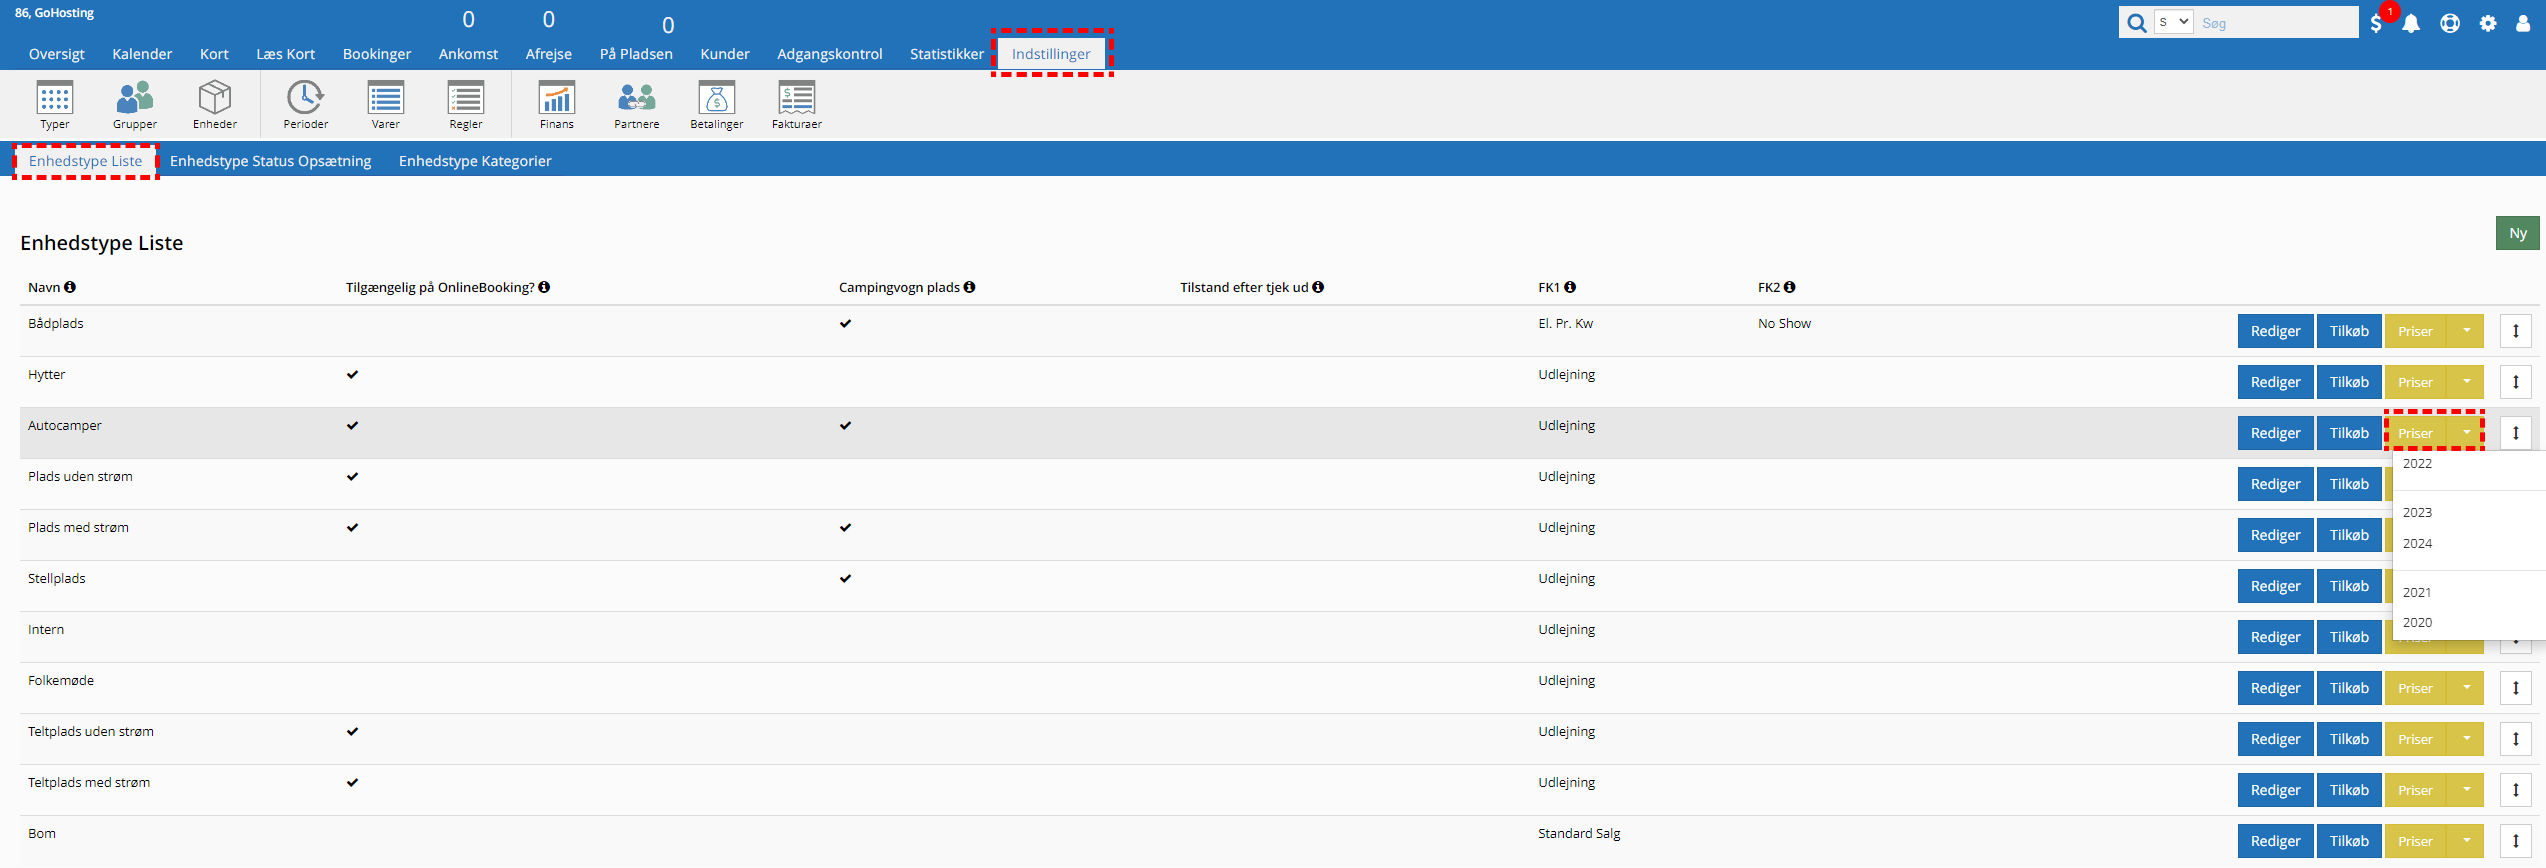Switch to the Enhedstype Kategorier tab

pyautogui.click(x=474, y=161)
